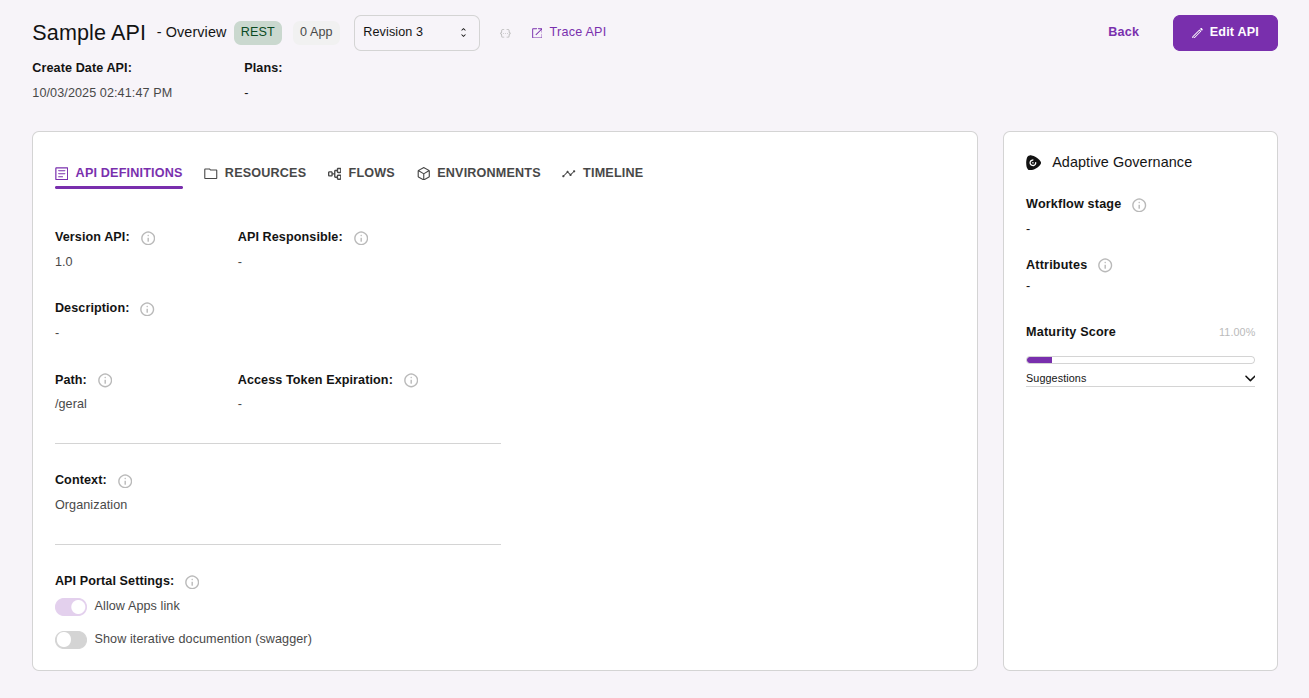
Task: Click the Timeline activity icon
Action: coord(568,172)
